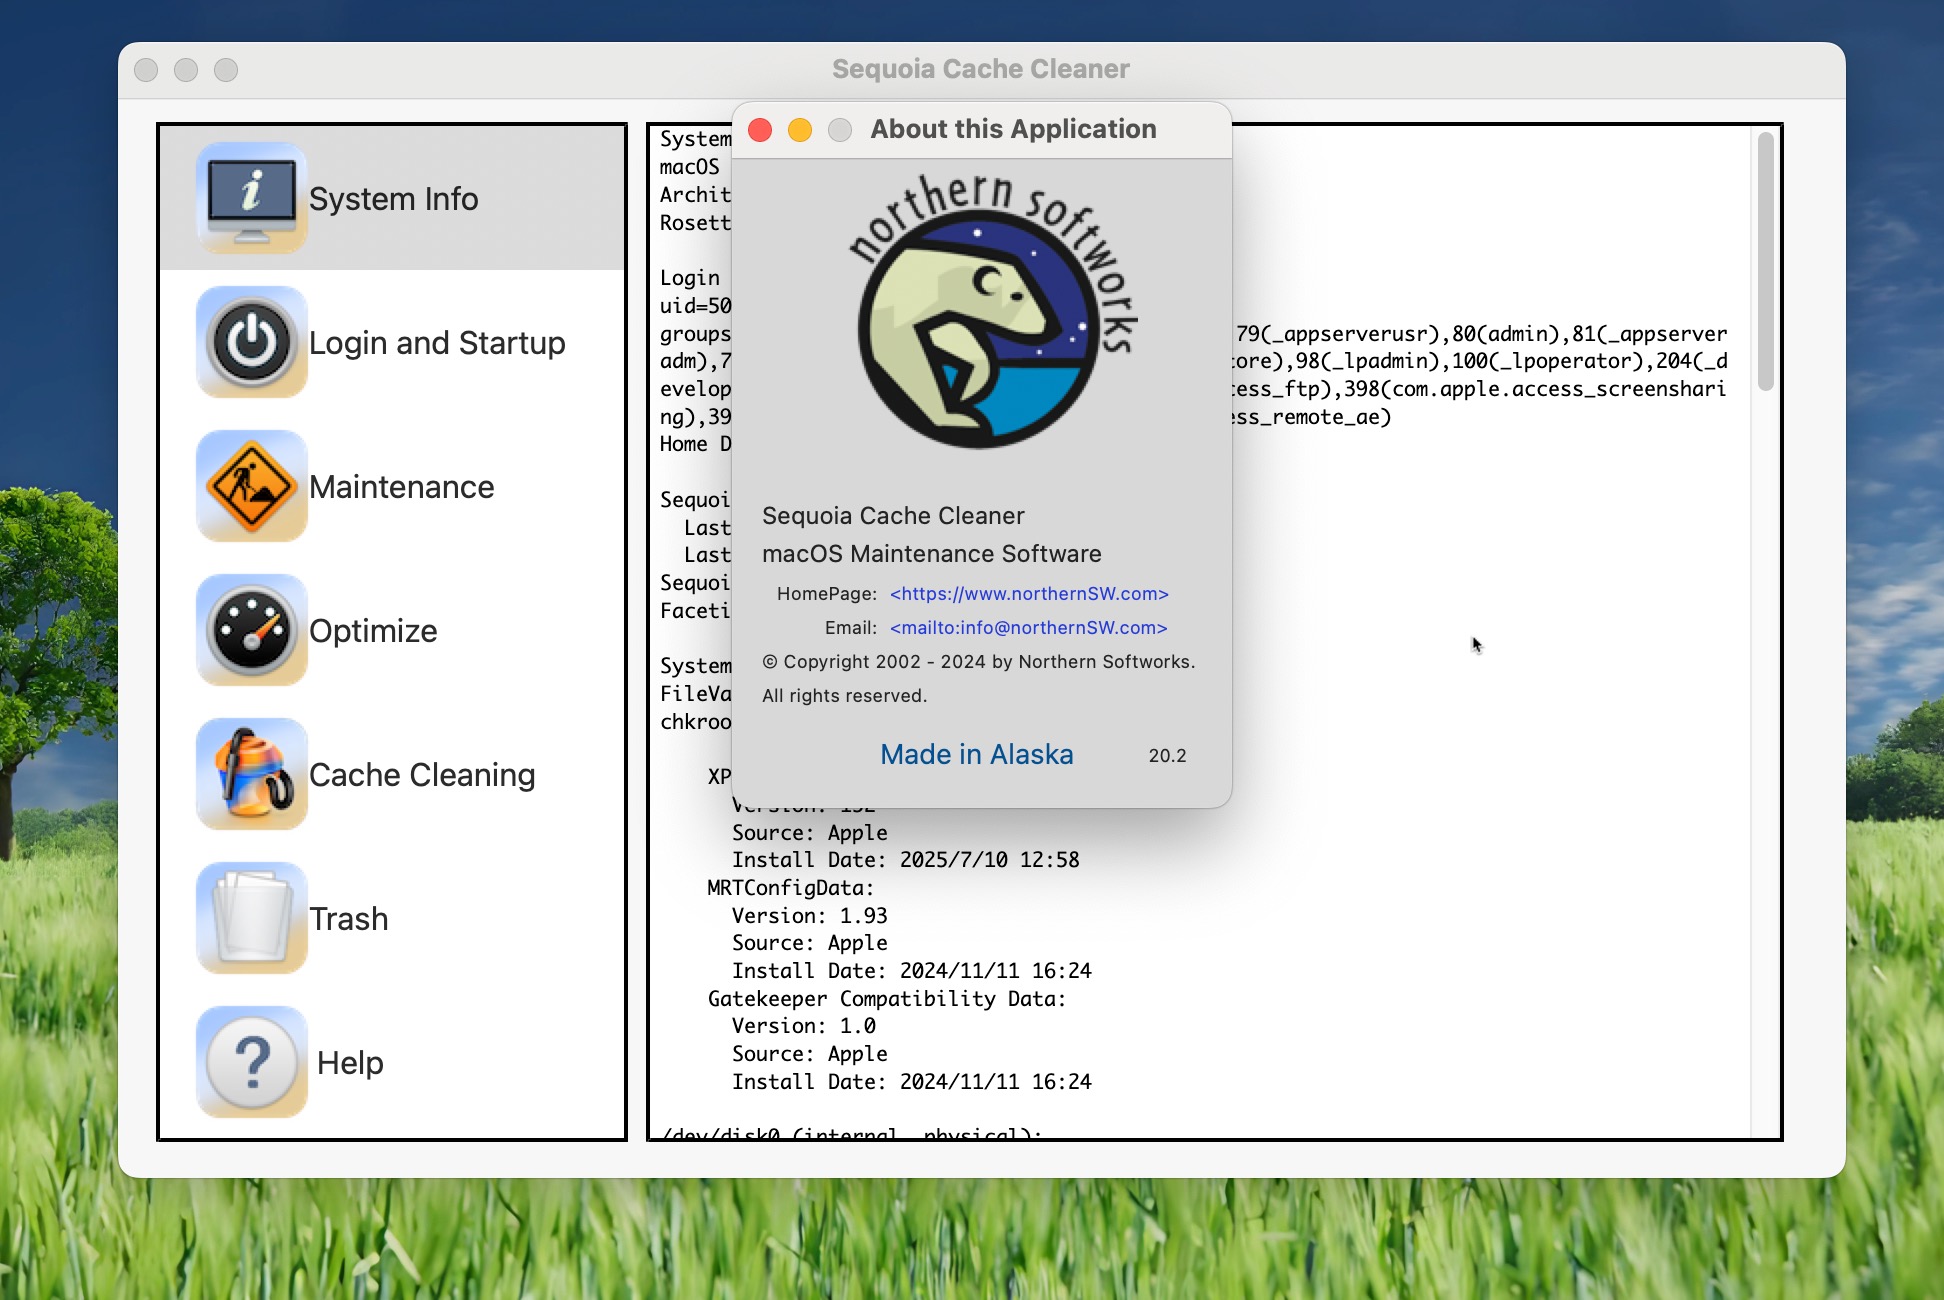Screen dimensions: 1944x1300
Task: Select the Trash section label
Action: click(x=349, y=919)
